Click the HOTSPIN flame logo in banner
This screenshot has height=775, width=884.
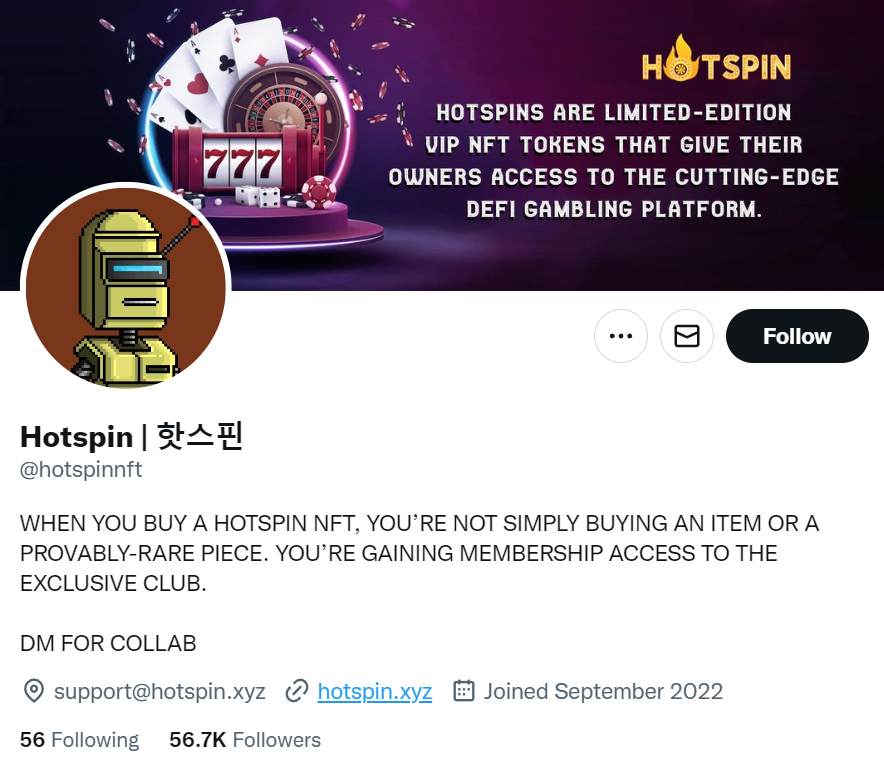(716, 59)
